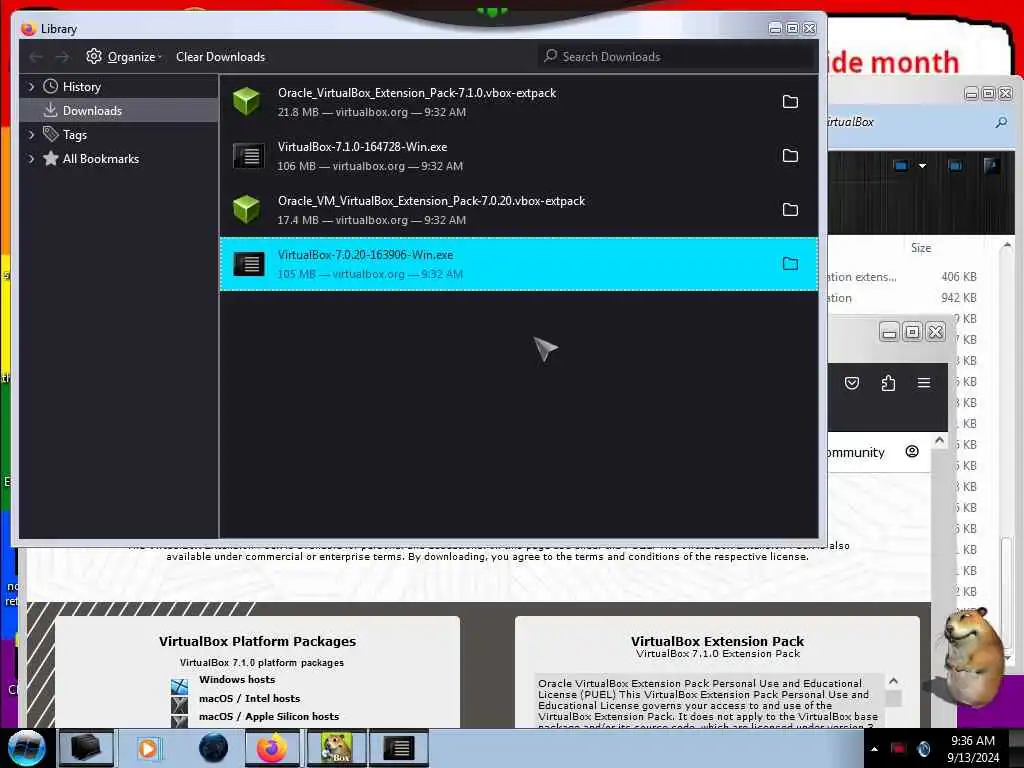Open Windows hosts download link
This screenshot has width=1024, height=768.
[237, 680]
